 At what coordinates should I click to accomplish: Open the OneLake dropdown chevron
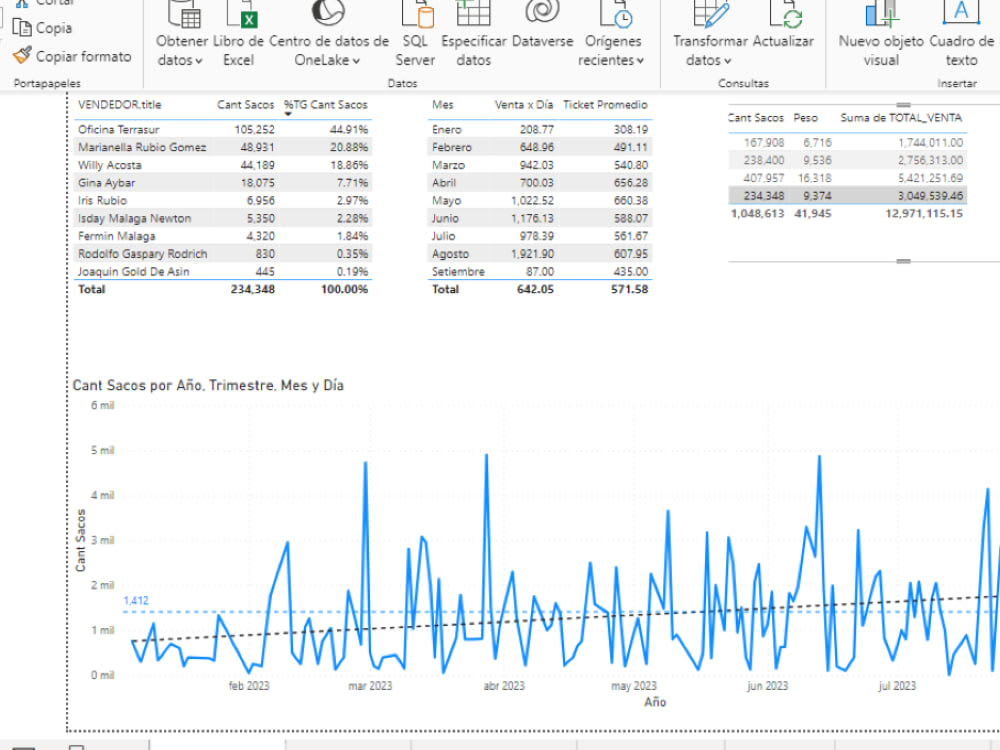[357, 61]
